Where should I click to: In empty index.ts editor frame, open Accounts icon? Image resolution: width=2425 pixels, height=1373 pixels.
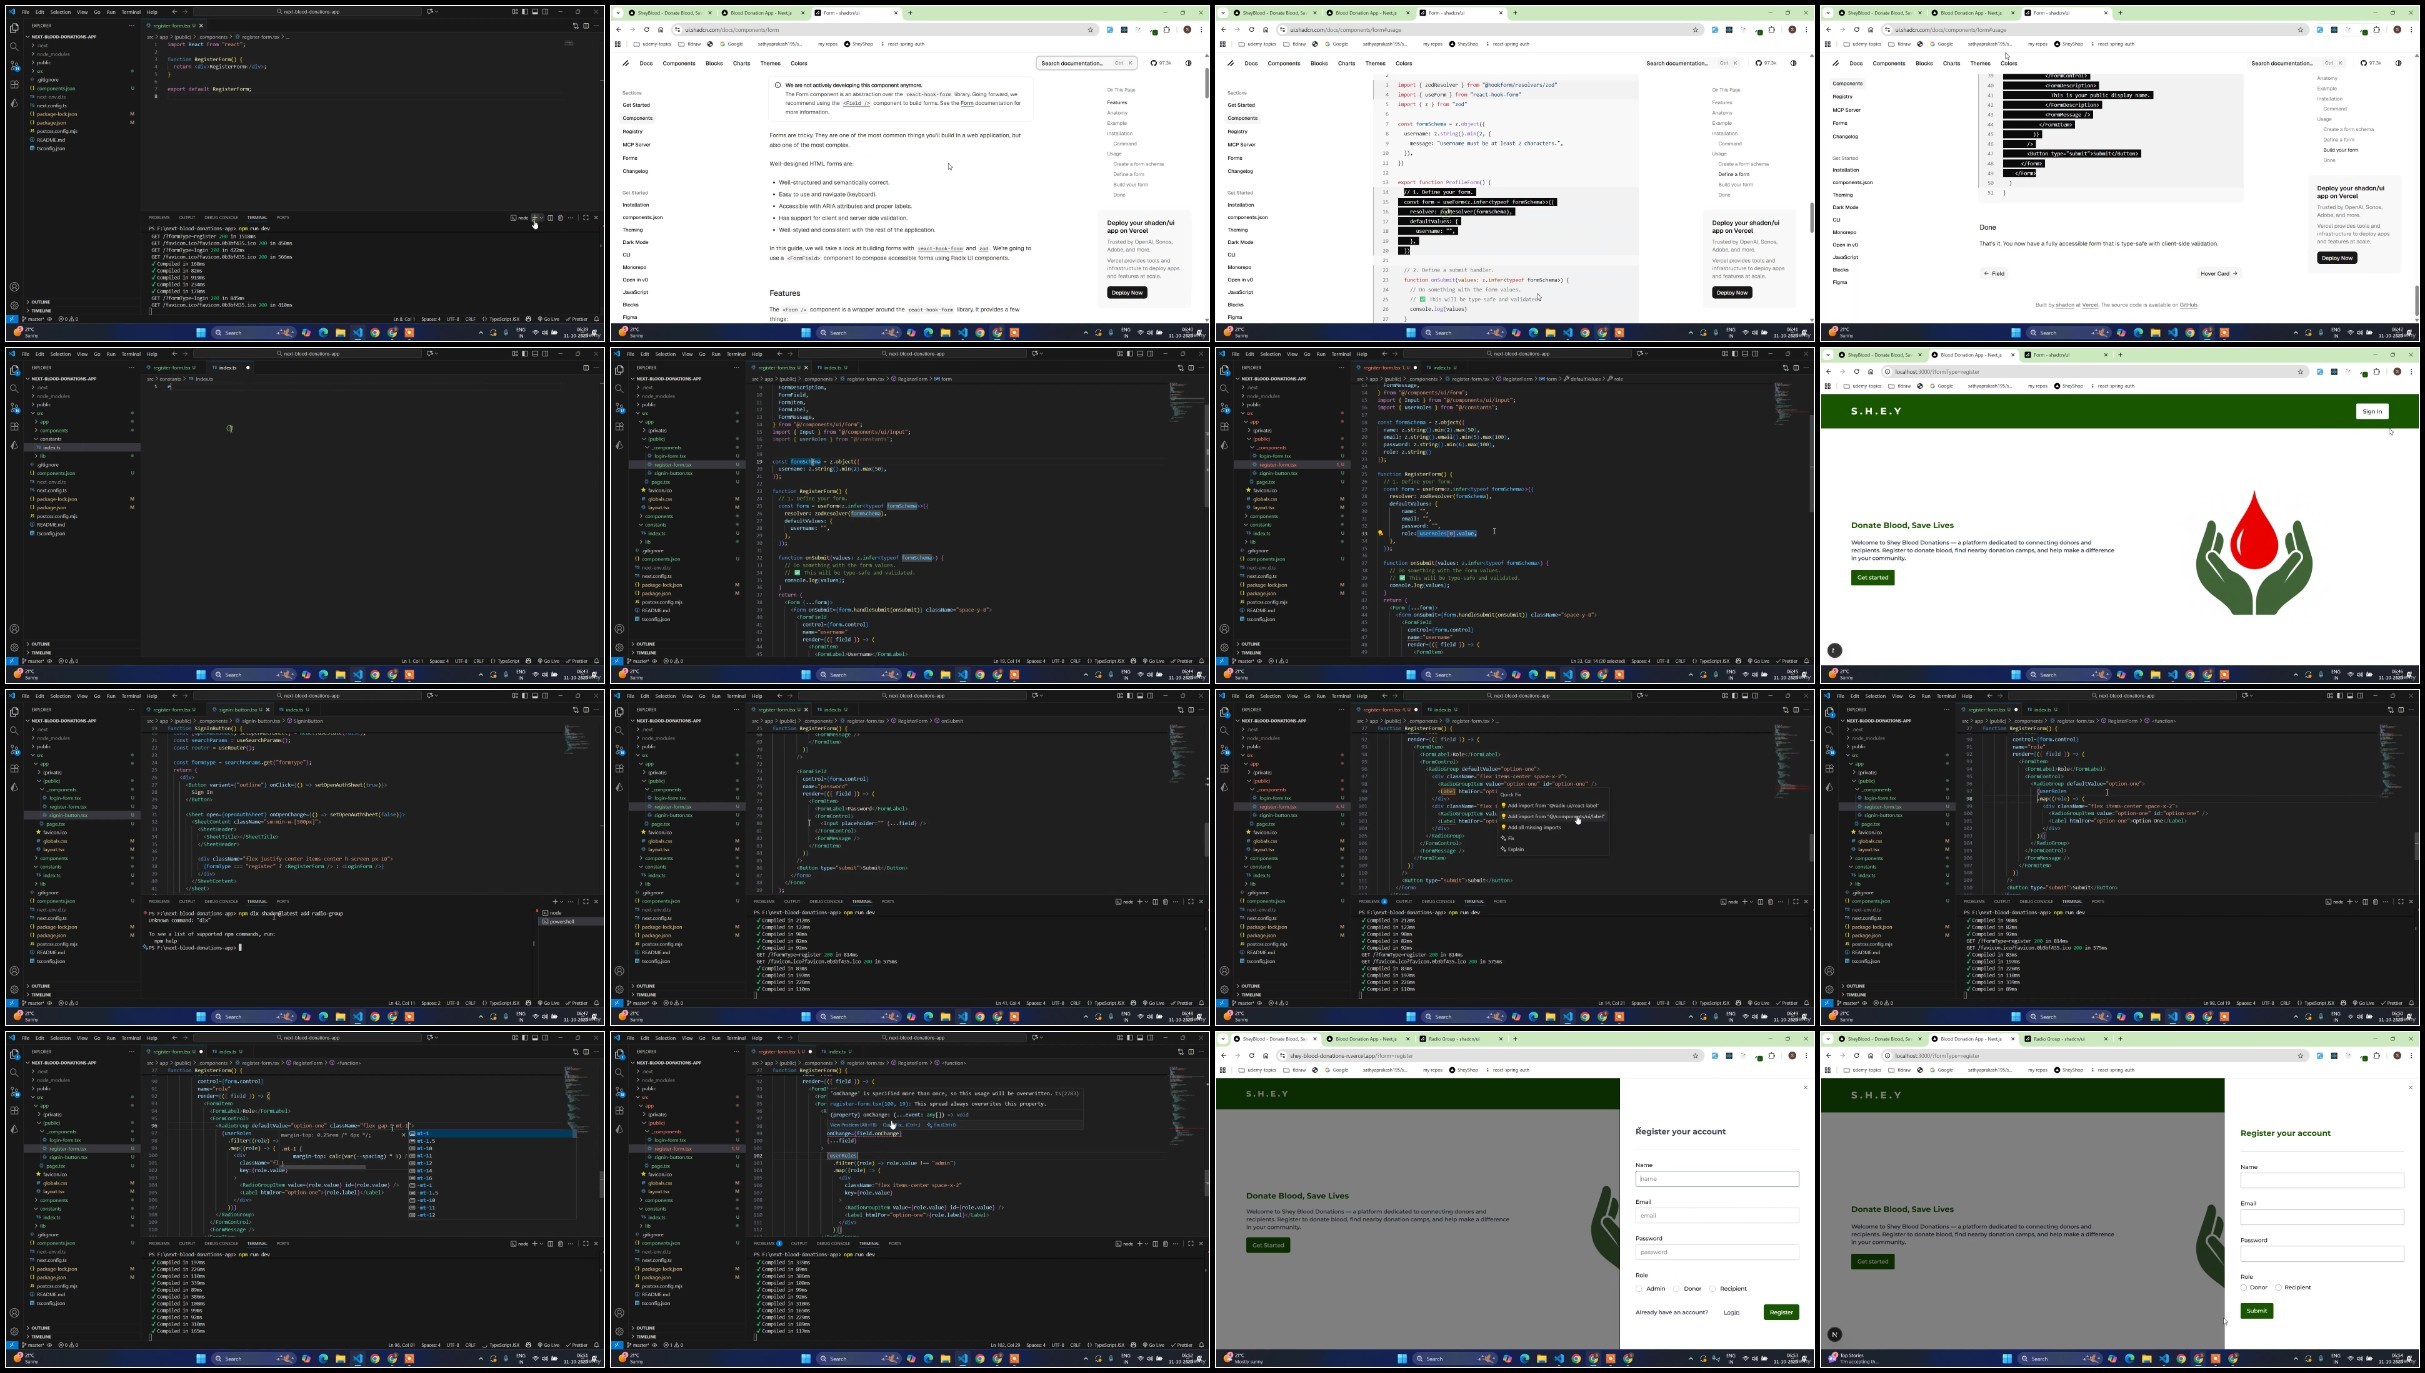click(x=14, y=629)
